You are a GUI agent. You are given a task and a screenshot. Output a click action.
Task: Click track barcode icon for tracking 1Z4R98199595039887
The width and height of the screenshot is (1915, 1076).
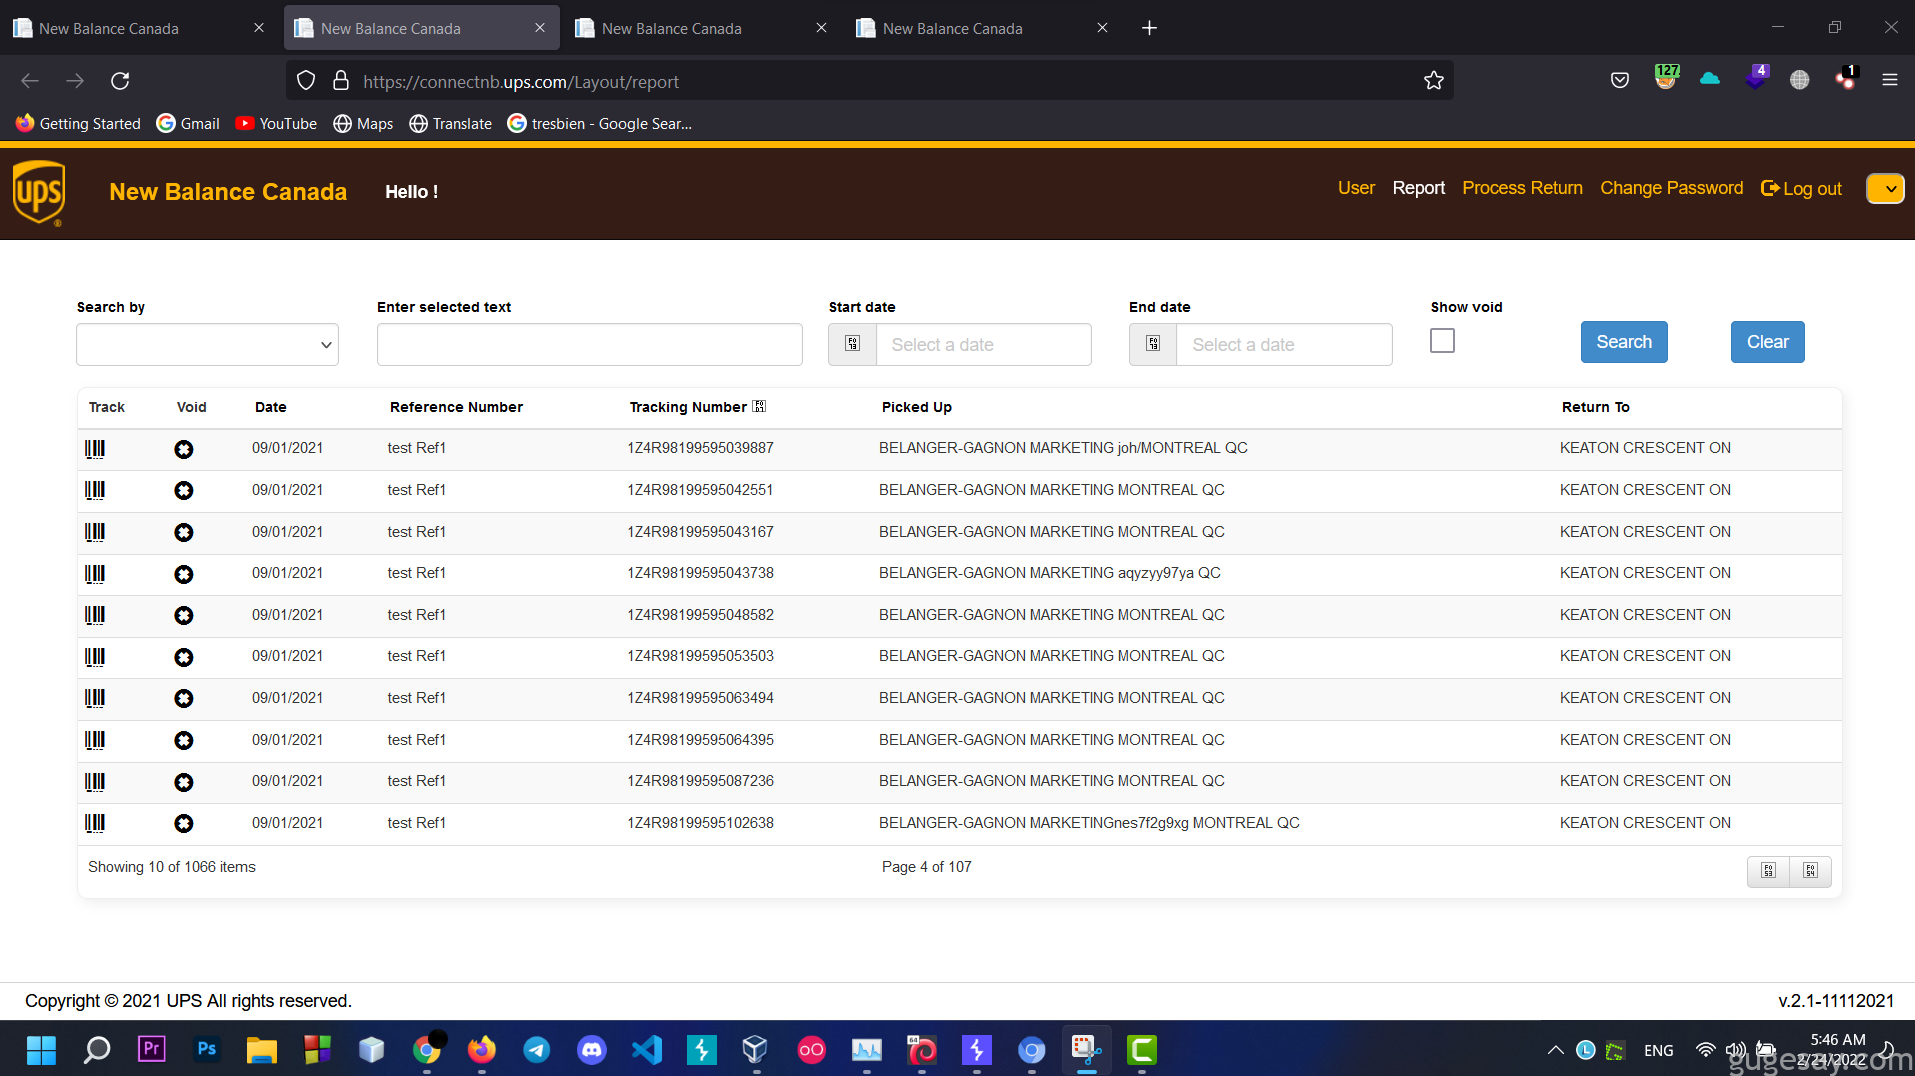pos(95,449)
